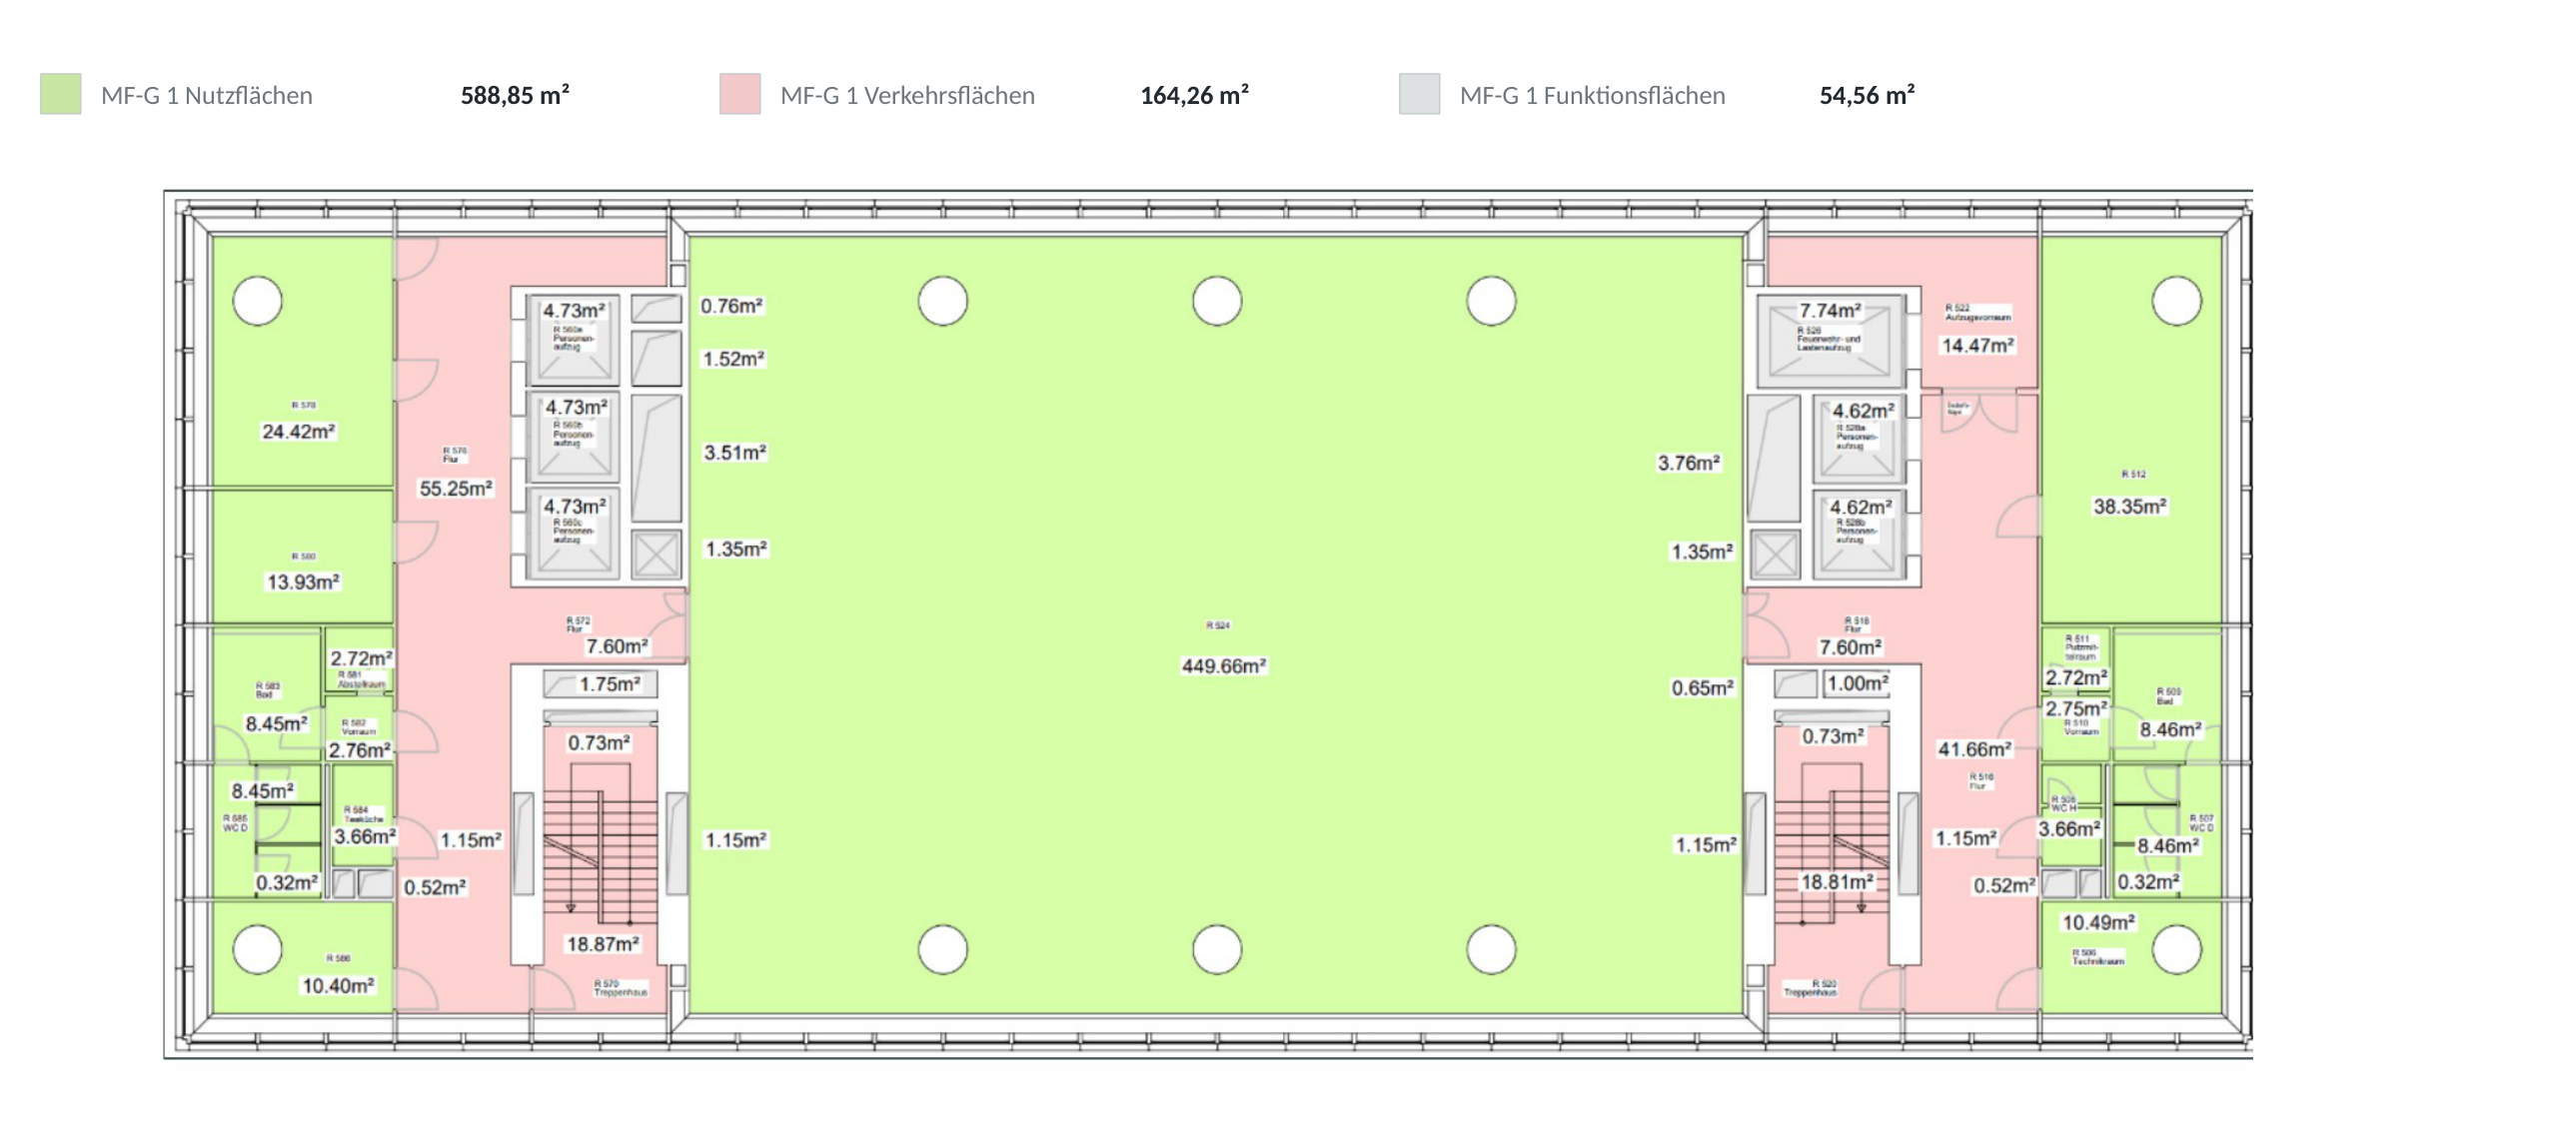The width and height of the screenshot is (2576, 1144).
Task: Click the '1.52m²' shaft area label
Action: 733,359
